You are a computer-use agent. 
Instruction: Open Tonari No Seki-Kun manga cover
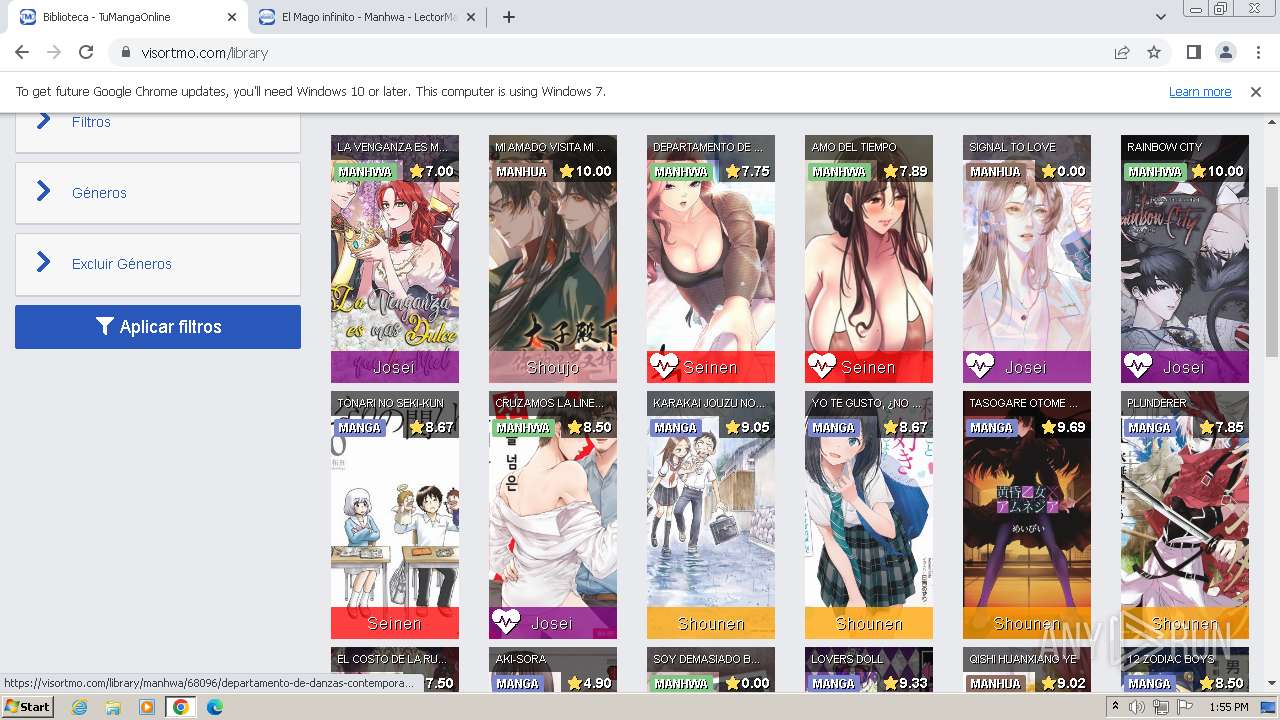click(395, 515)
